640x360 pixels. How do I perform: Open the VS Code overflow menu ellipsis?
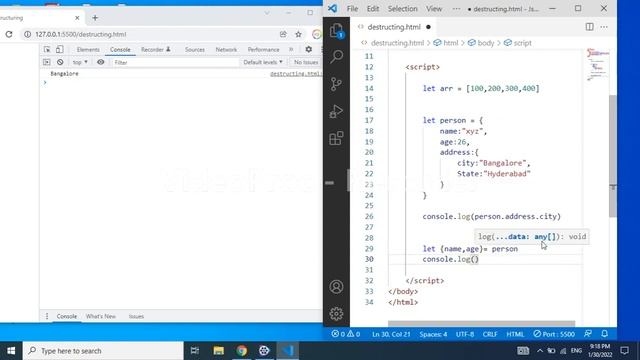coord(456,9)
